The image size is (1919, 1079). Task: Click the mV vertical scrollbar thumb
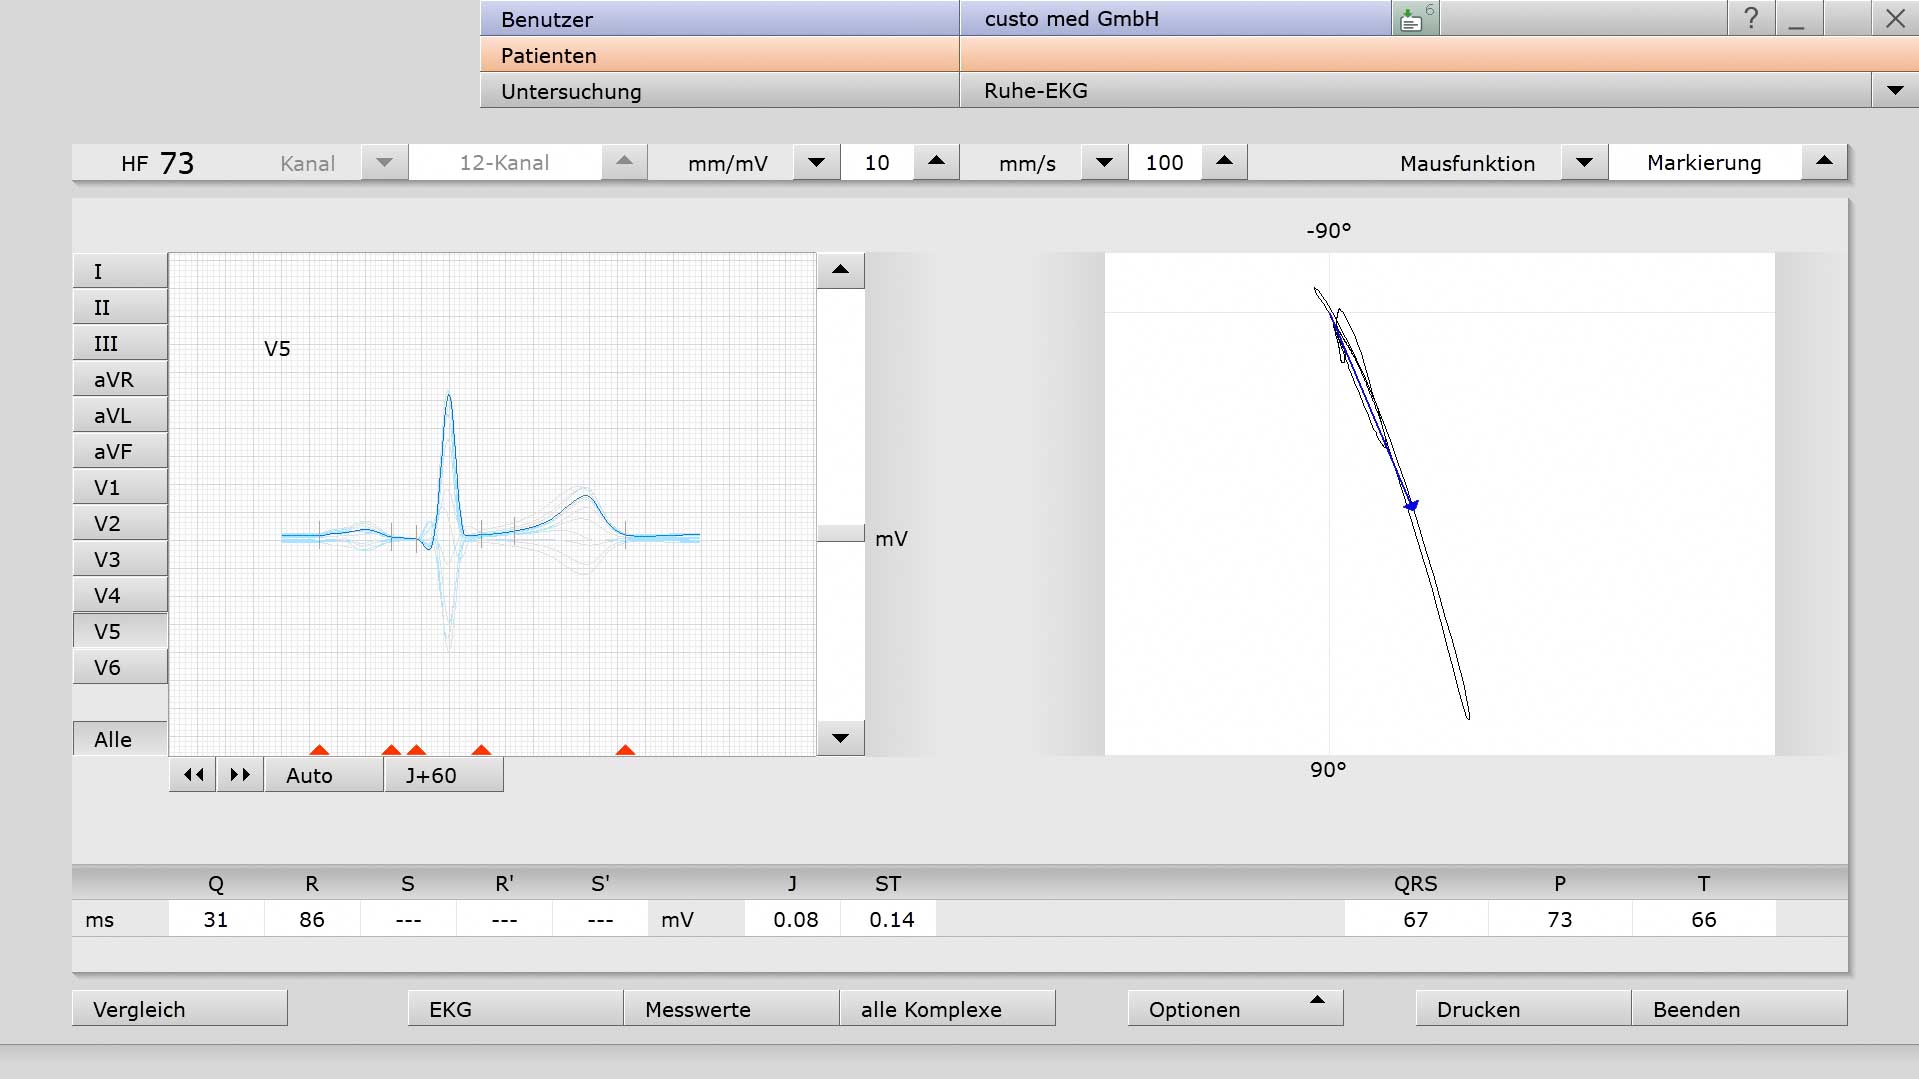[840, 533]
